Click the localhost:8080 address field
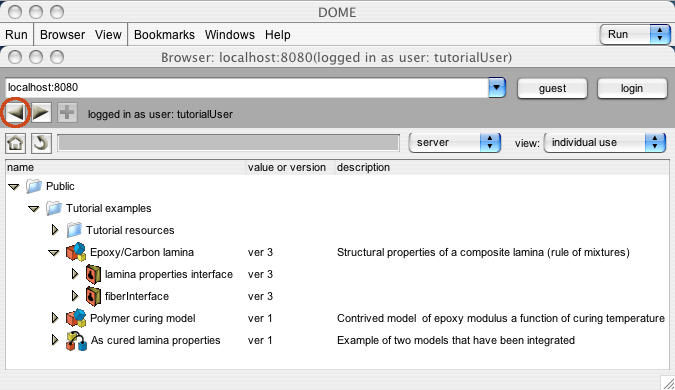The image size is (675, 390). pyautogui.click(x=247, y=87)
